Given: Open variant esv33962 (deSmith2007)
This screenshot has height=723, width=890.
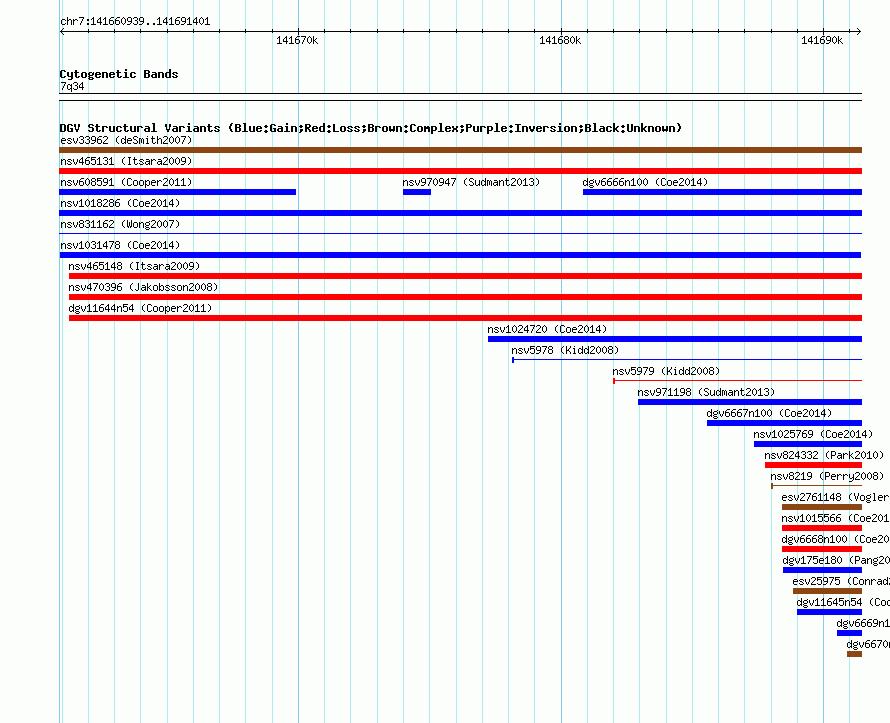Looking at the screenshot, I should point(126,140).
